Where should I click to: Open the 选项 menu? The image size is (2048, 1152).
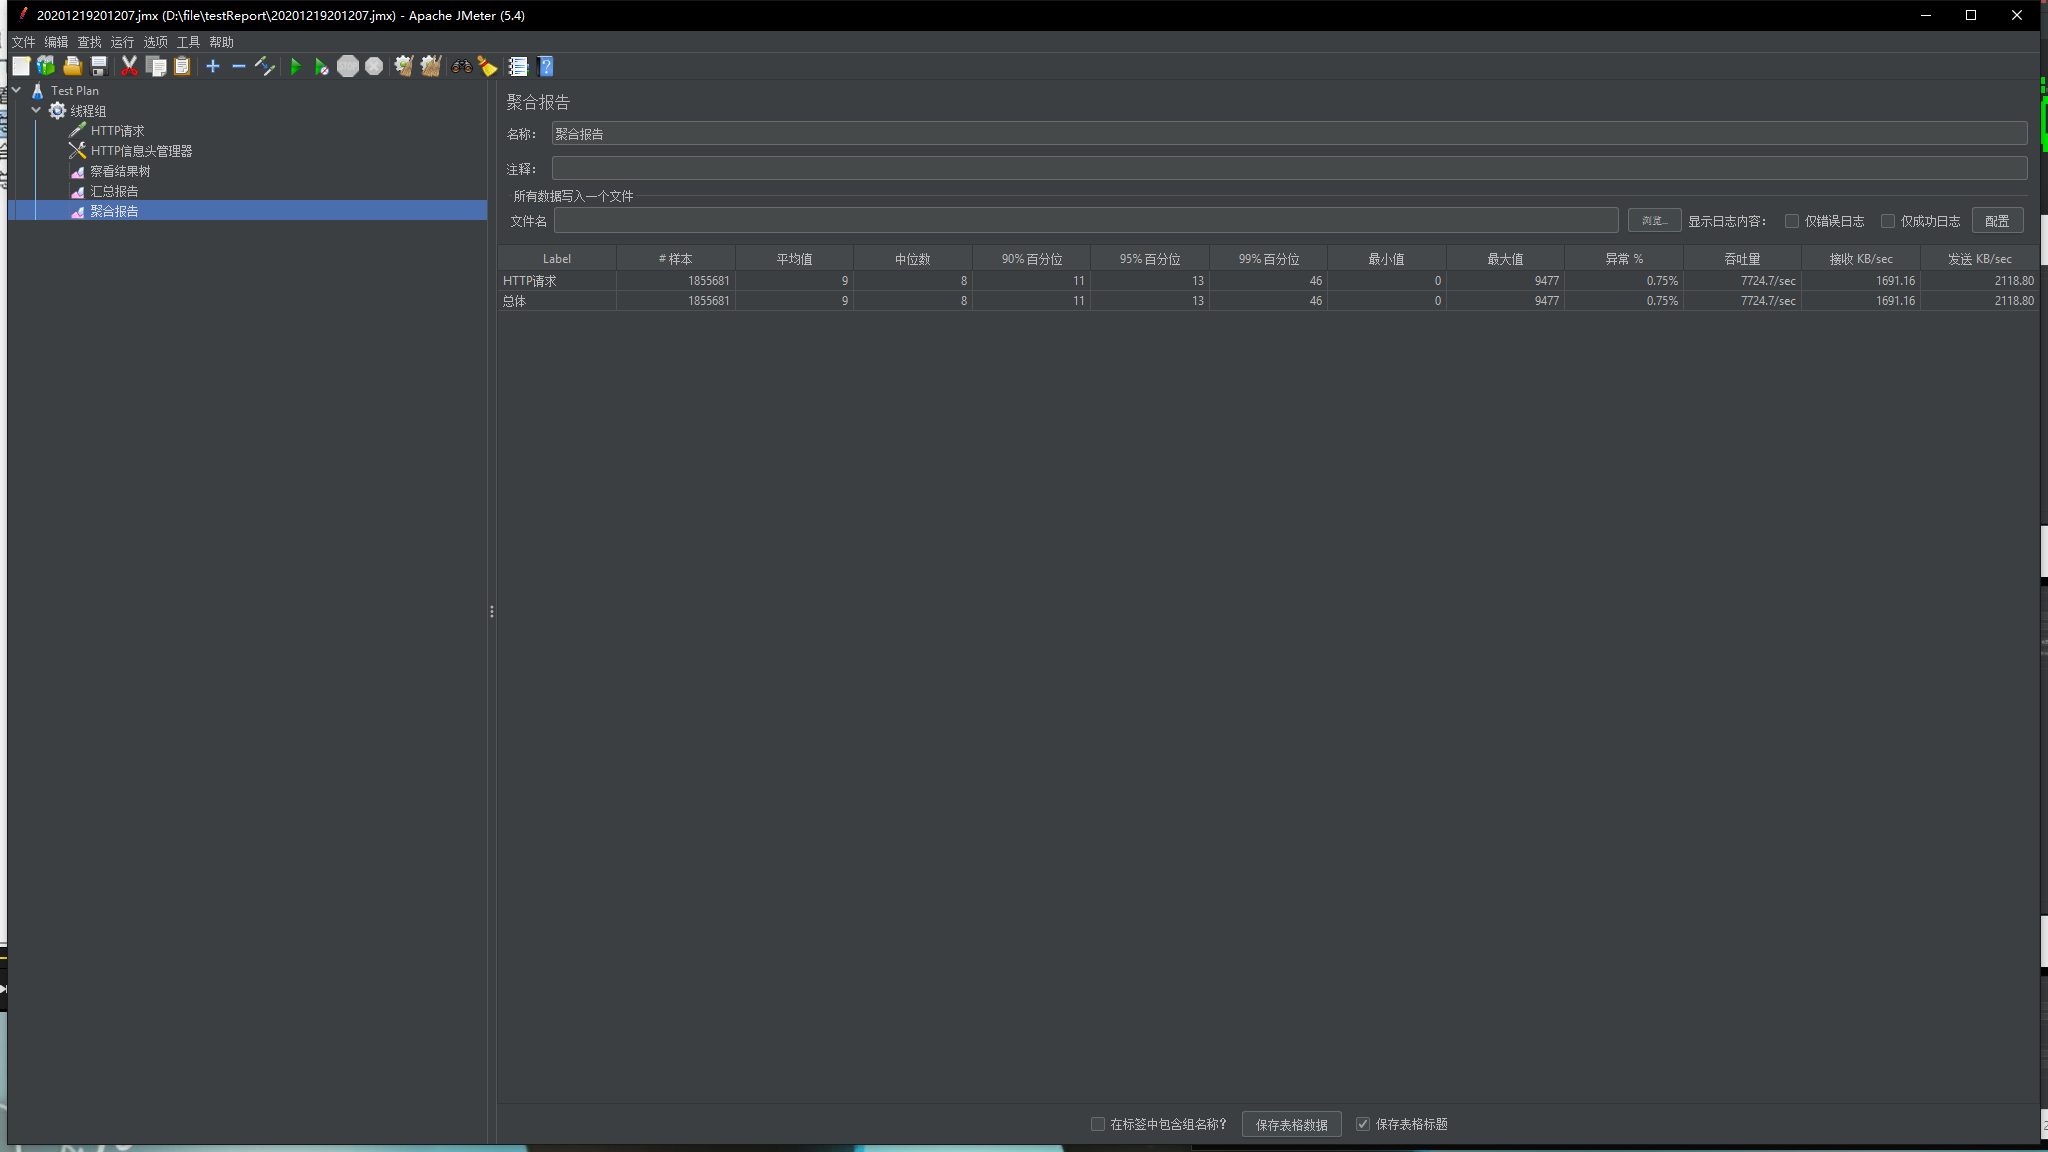[155, 42]
